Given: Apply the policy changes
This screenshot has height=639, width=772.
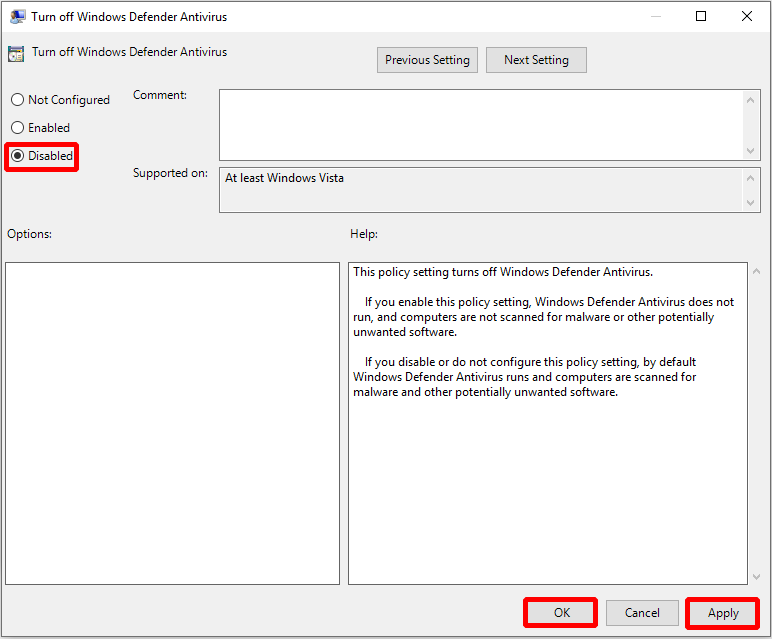Looking at the screenshot, I should (x=723, y=613).
